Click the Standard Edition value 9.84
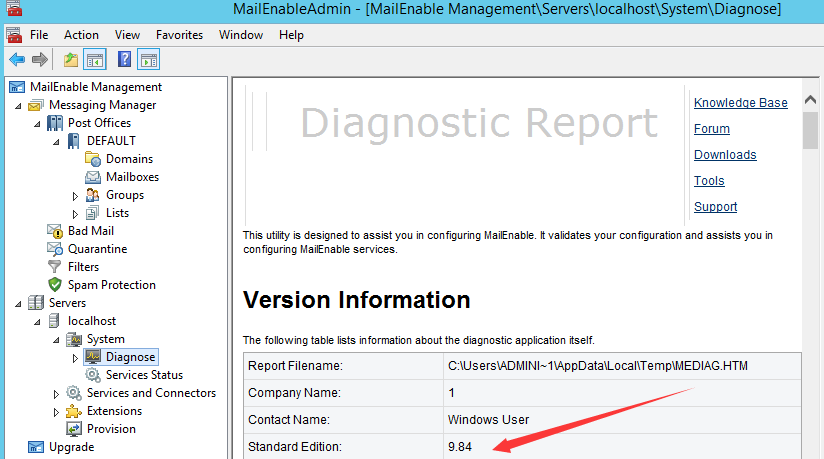The image size is (824, 459). (x=460, y=447)
